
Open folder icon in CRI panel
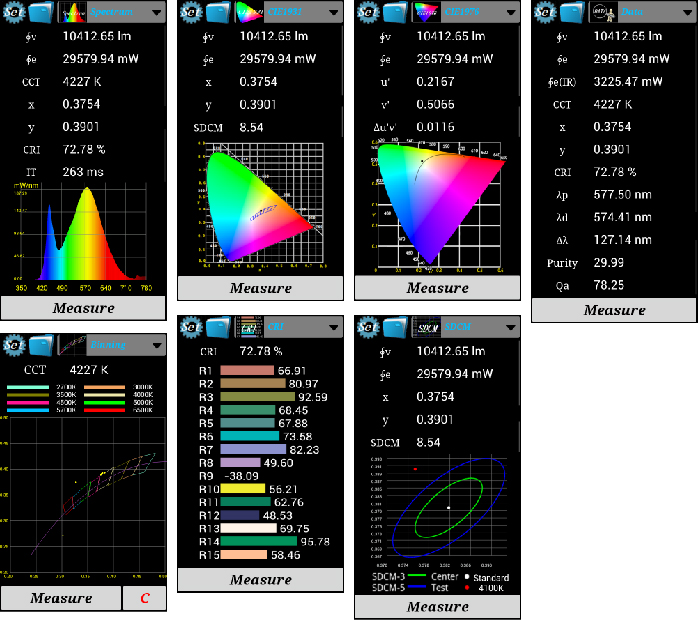[x=218, y=327]
